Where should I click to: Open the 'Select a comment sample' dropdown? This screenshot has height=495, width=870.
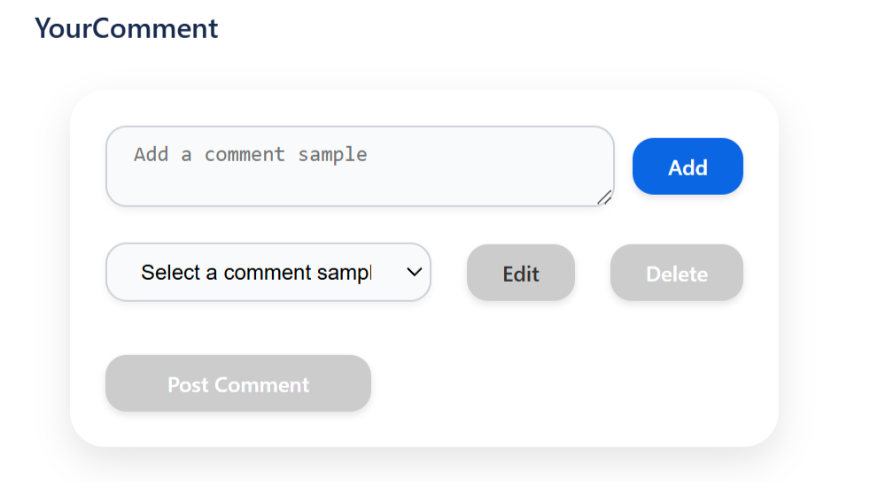268,273
